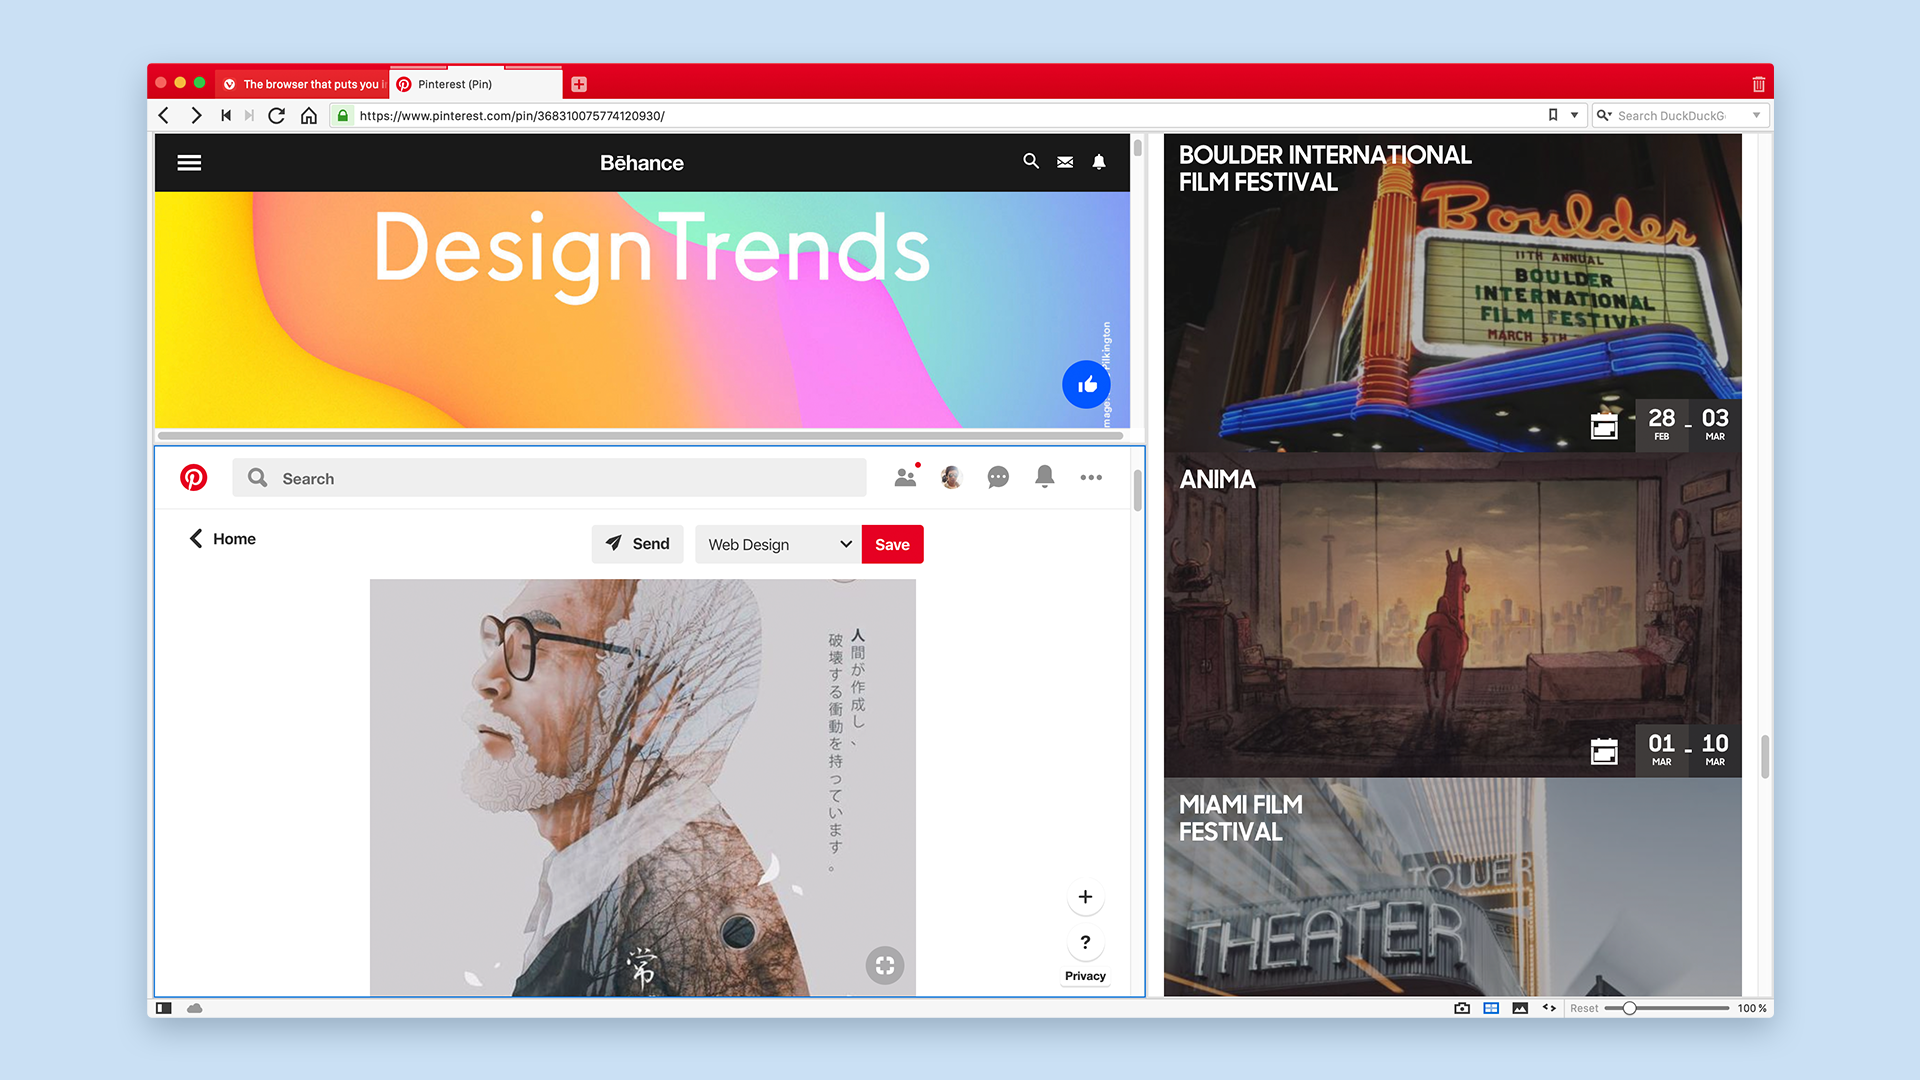1920x1080 pixels.
Task: Toggle page tiling in status bar
Action: [1491, 1008]
